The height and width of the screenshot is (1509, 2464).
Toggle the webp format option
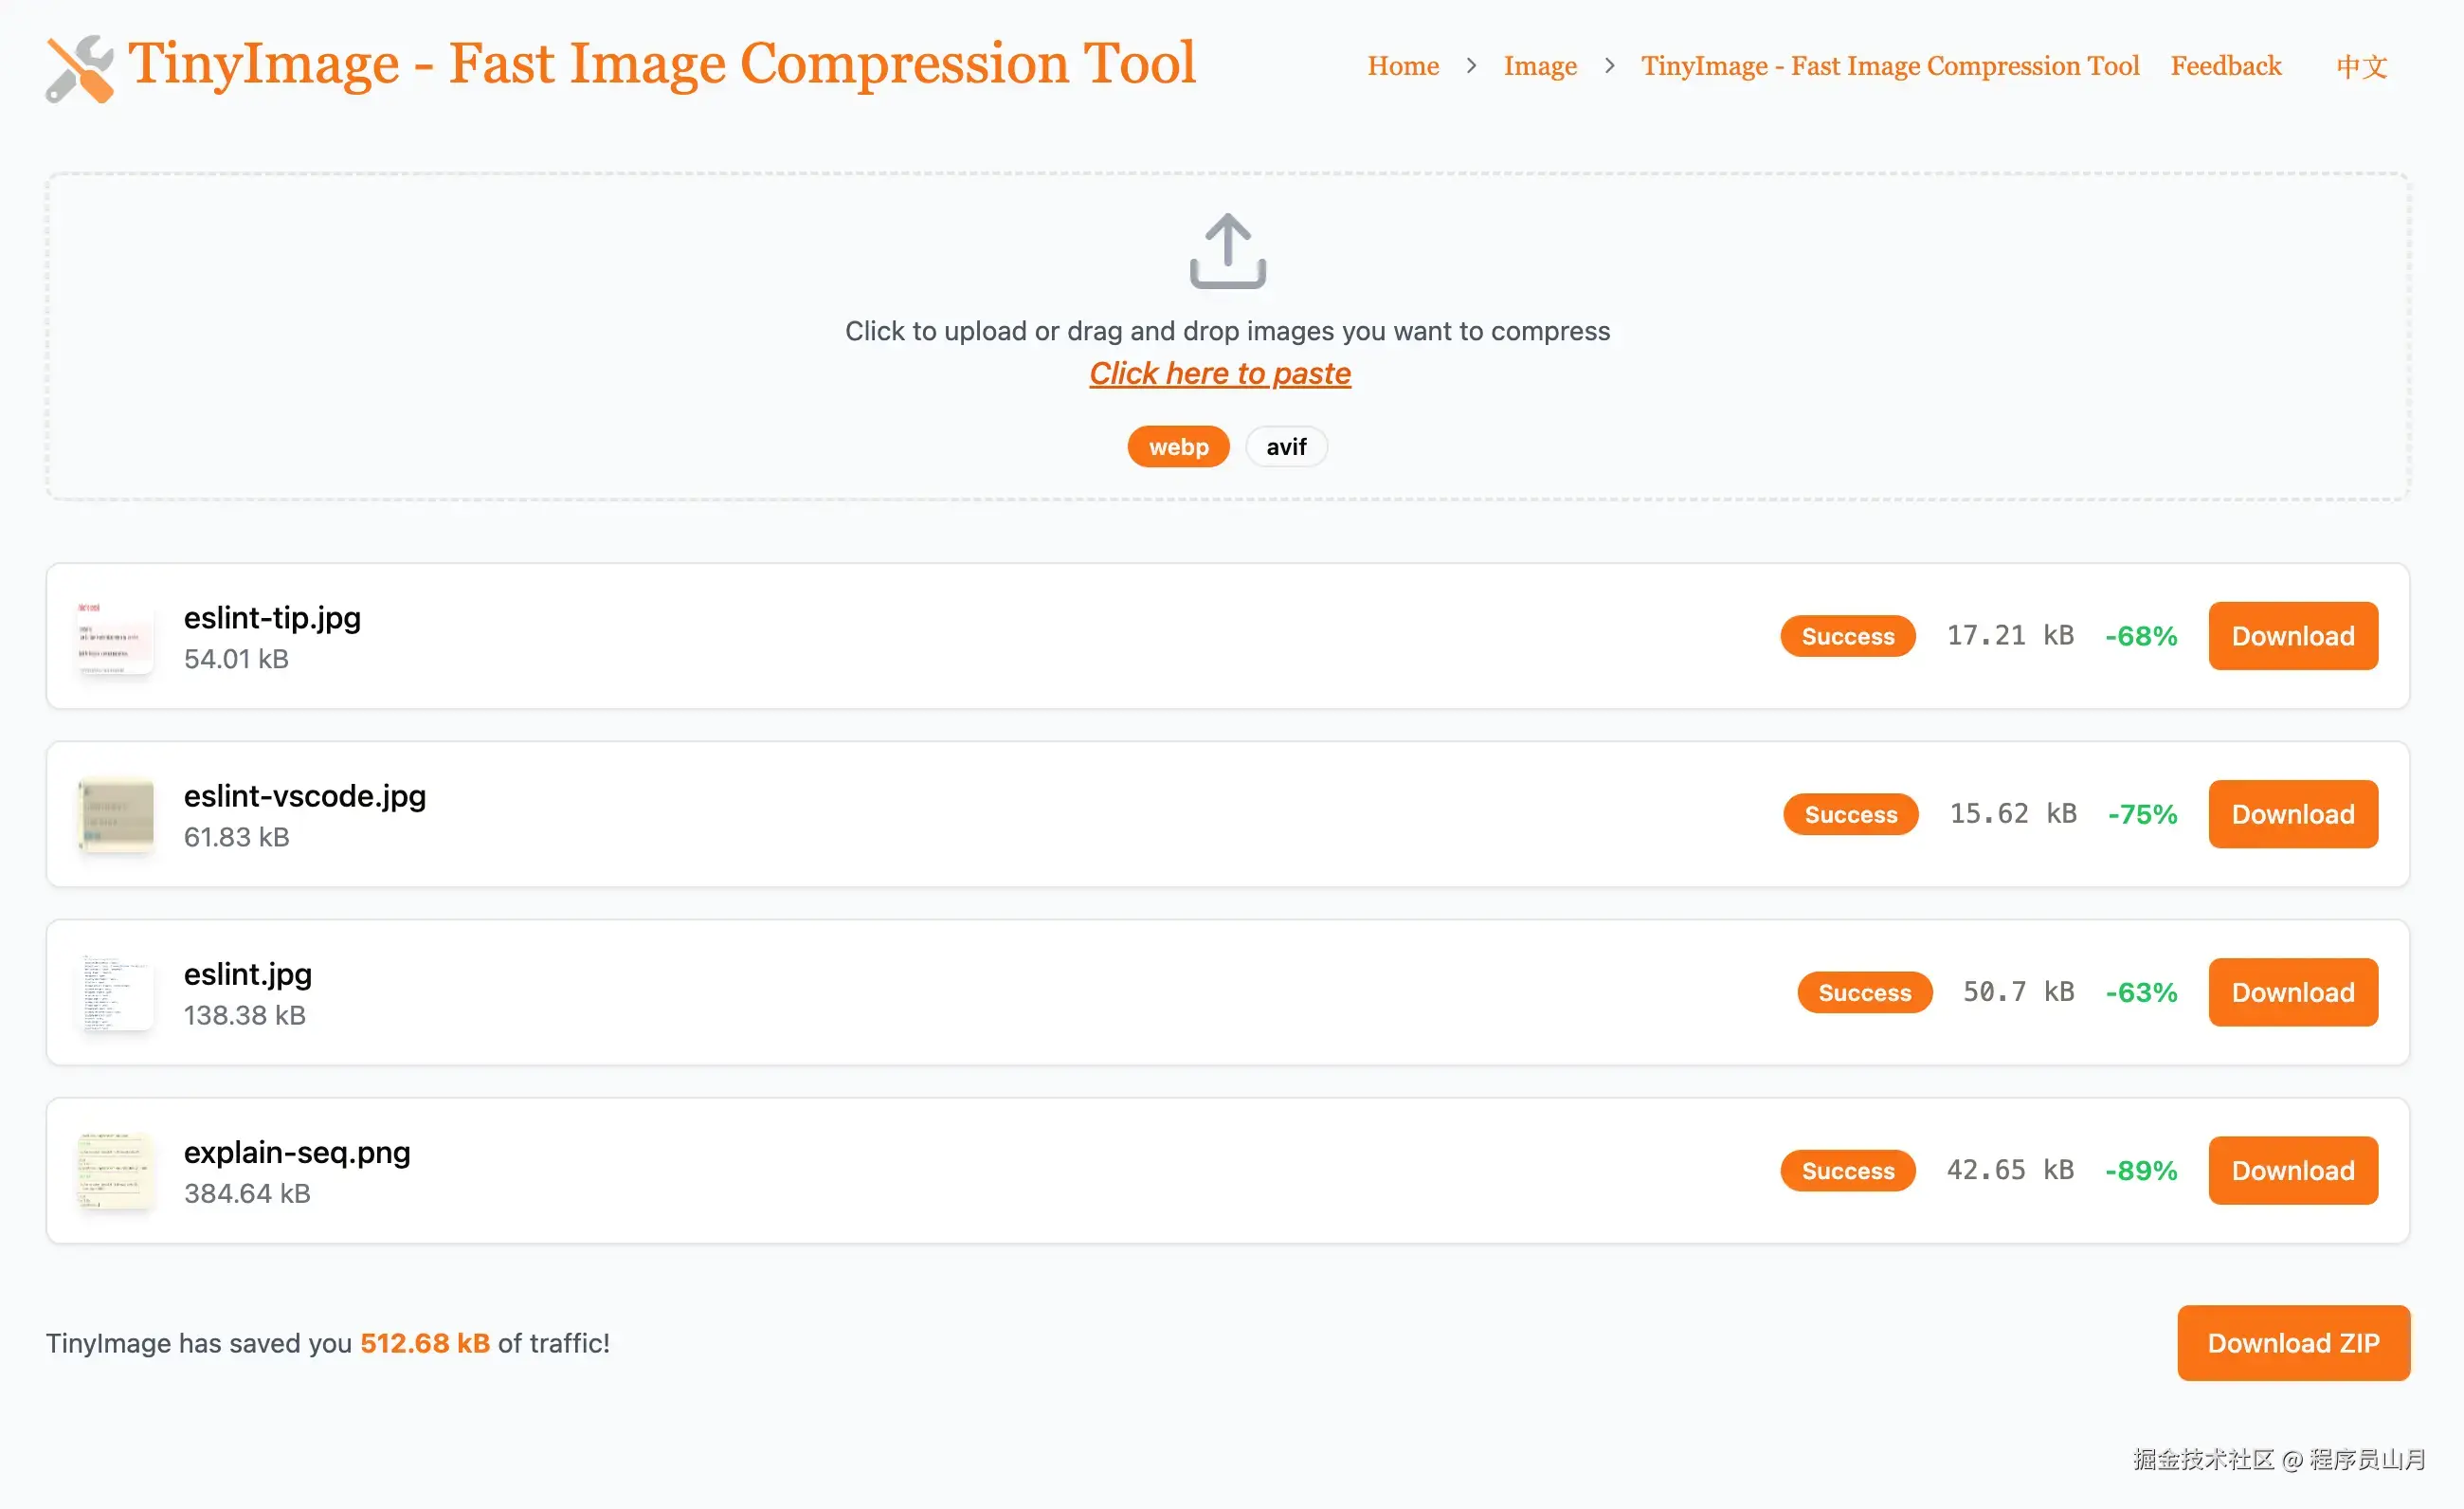(x=1177, y=445)
